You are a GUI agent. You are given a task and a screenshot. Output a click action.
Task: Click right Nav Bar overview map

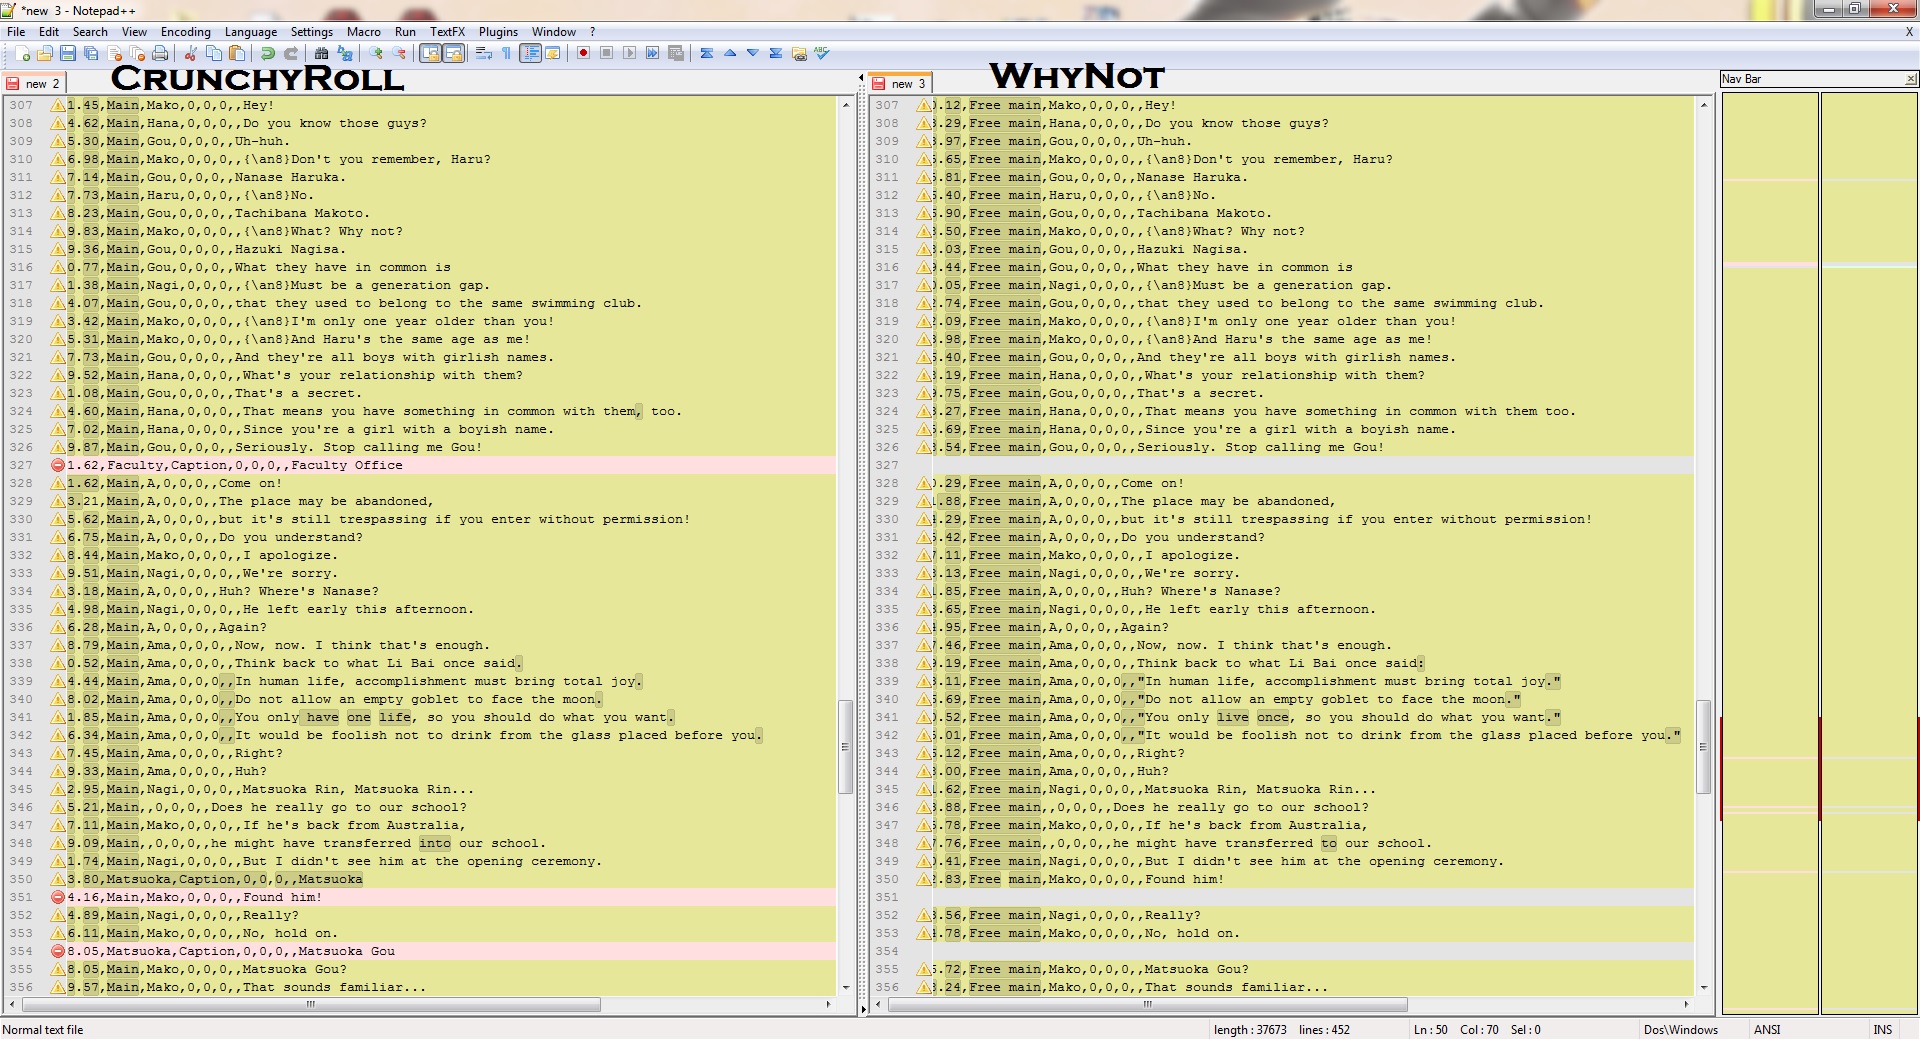[1868, 553]
